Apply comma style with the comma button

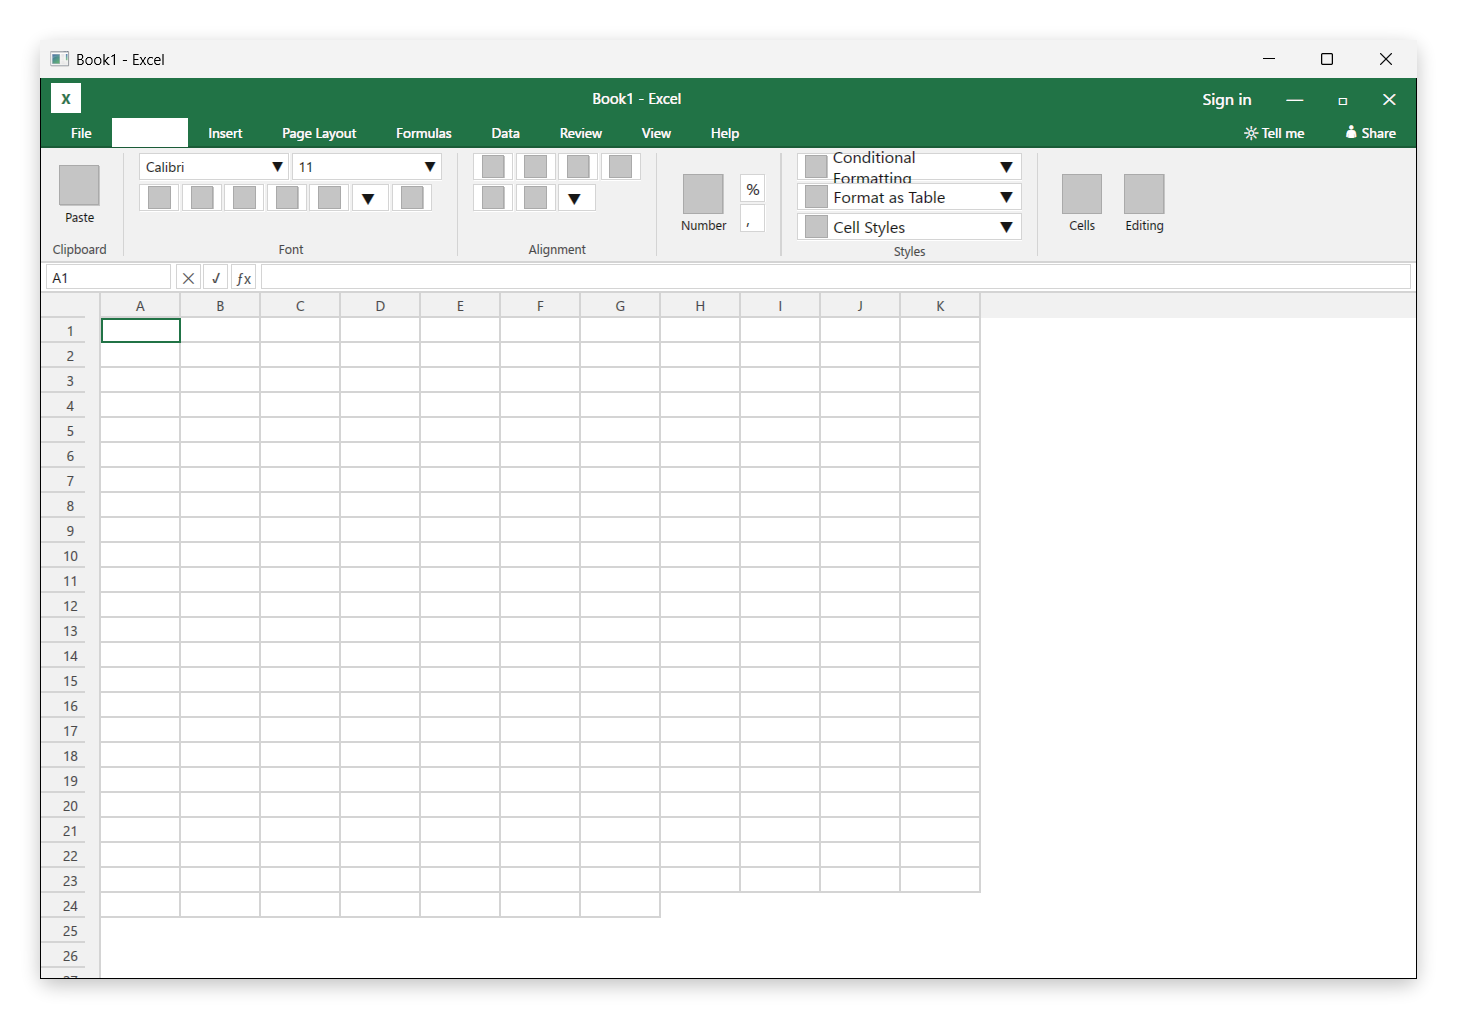(753, 218)
